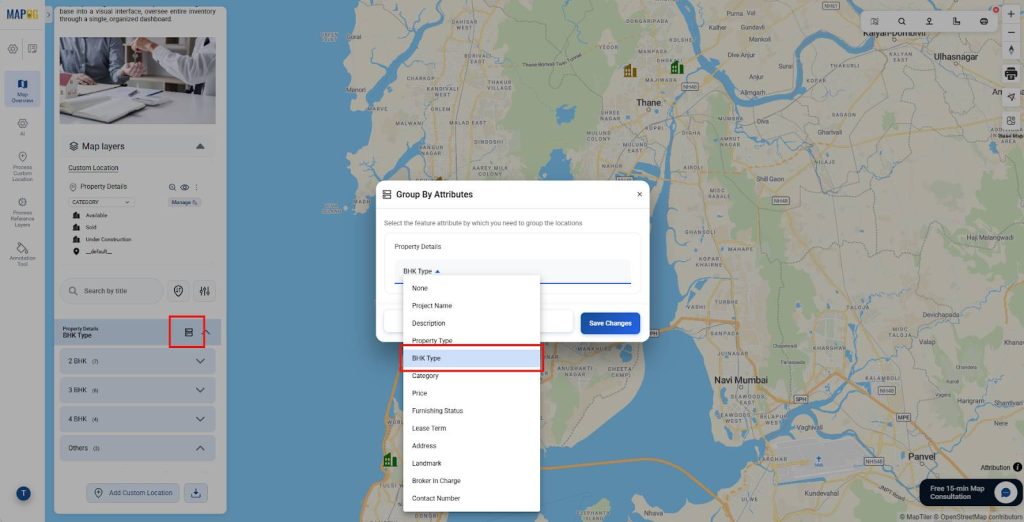Select Project Name attribute option
The image size is (1024, 522).
(x=472, y=306)
